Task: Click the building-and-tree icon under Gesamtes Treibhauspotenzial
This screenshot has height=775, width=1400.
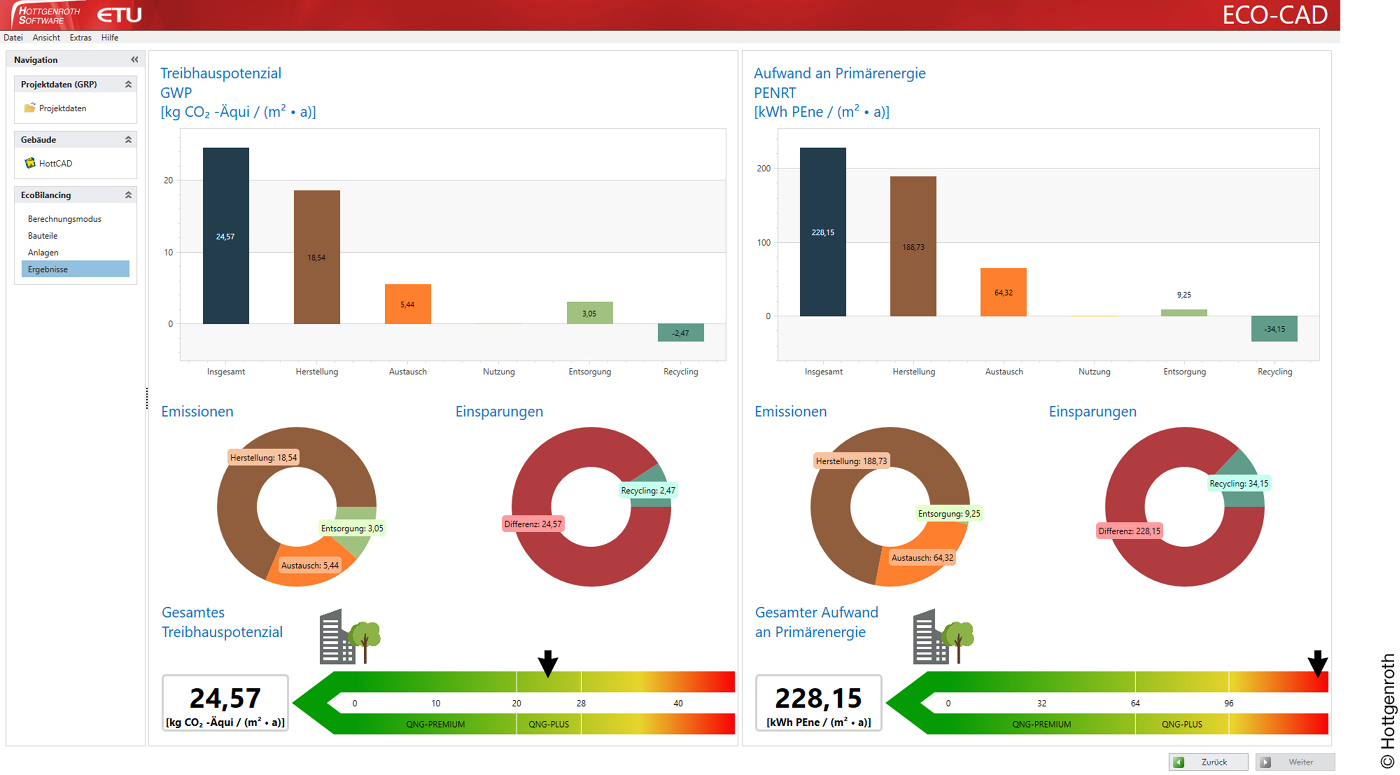Action: pos(350,637)
